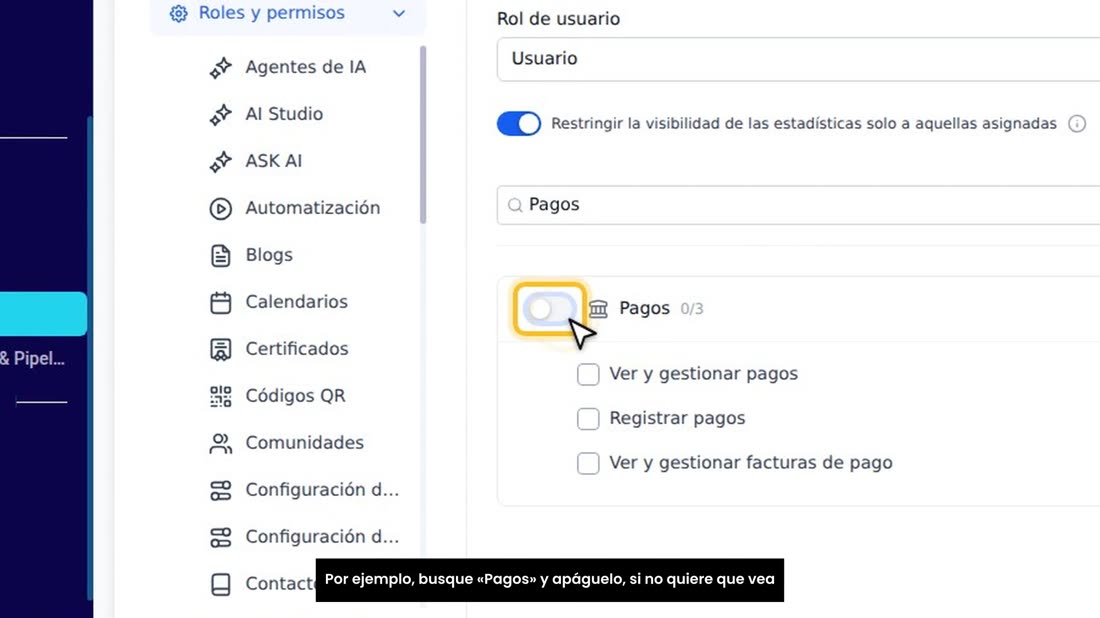The image size is (1100, 618).
Task: Click the Agentes de IA sparkle icon
Action: 220,68
